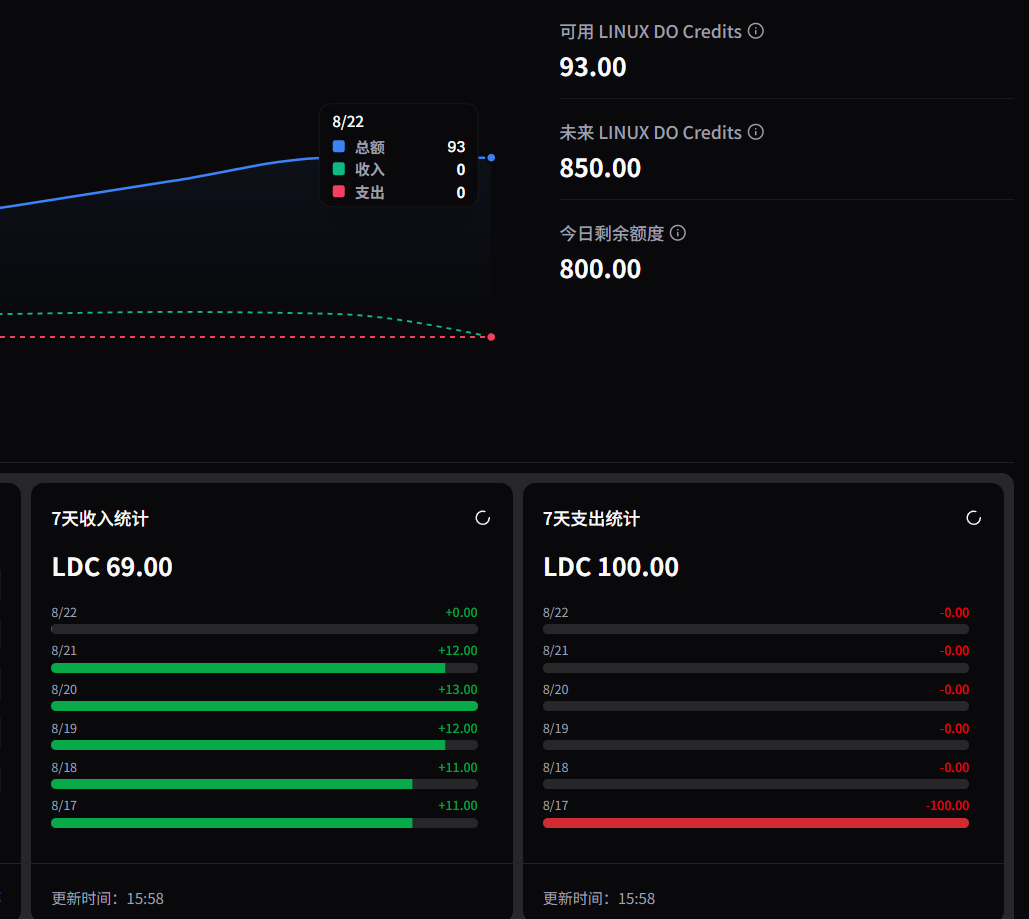Image resolution: width=1029 pixels, height=919 pixels.
Task: Select the red data point on 支出 line
Action: point(491,337)
